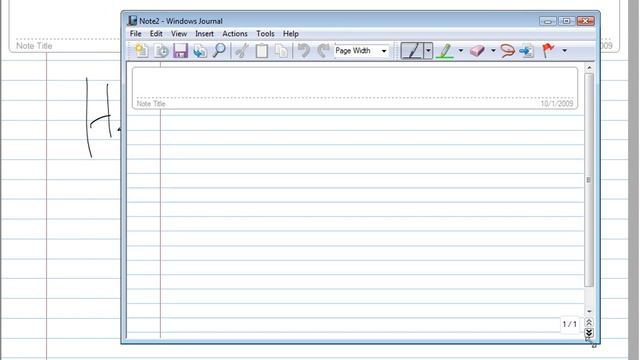
Task: Click the vertical scrollbar thumb
Action: pyautogui.click(x=589, y=180)
